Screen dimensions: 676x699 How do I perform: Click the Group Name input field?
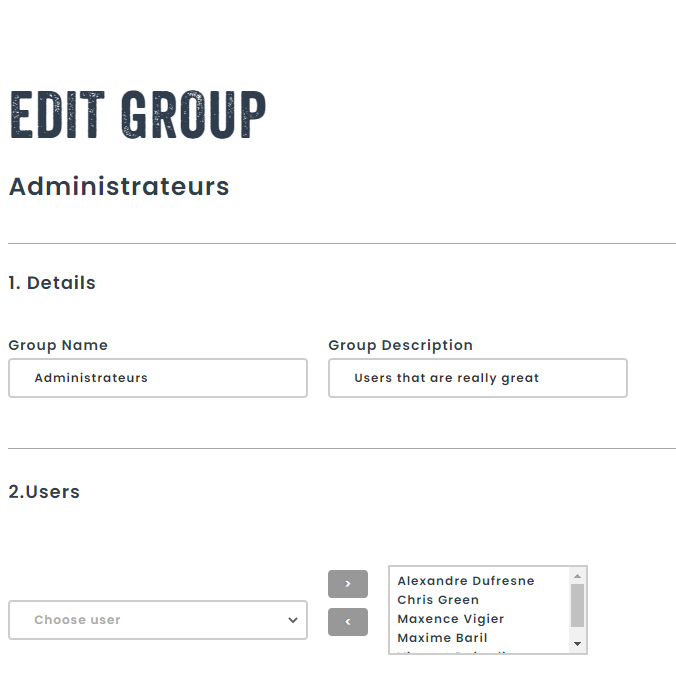coord(158,378)
